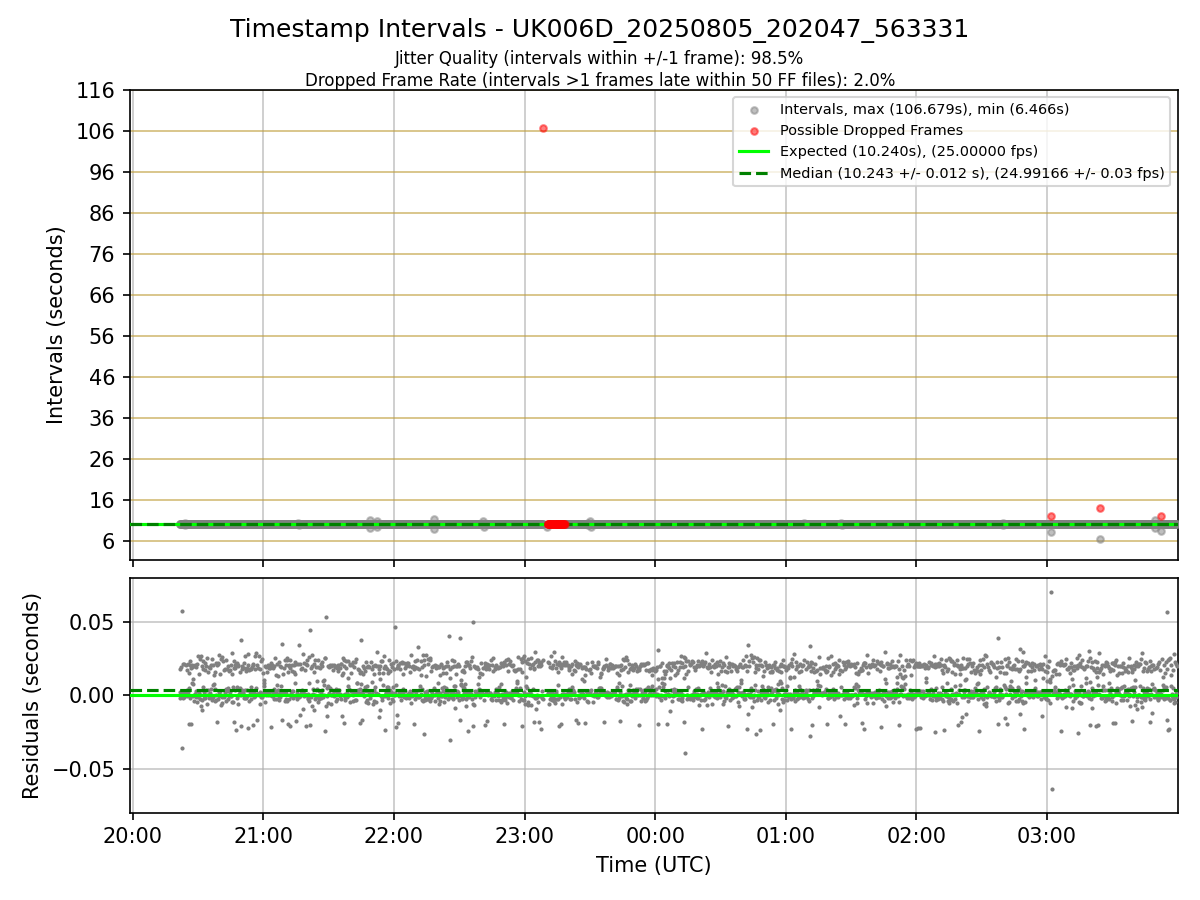
Task: Click the Time (UTC) x-axis label
Action: click(654, 865)
